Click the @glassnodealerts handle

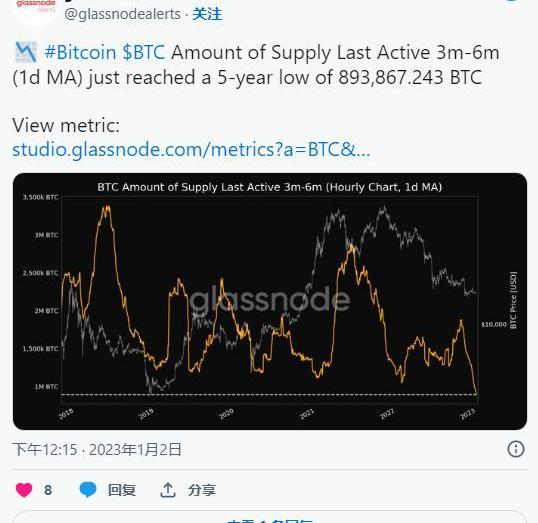(x=122, y=14)
